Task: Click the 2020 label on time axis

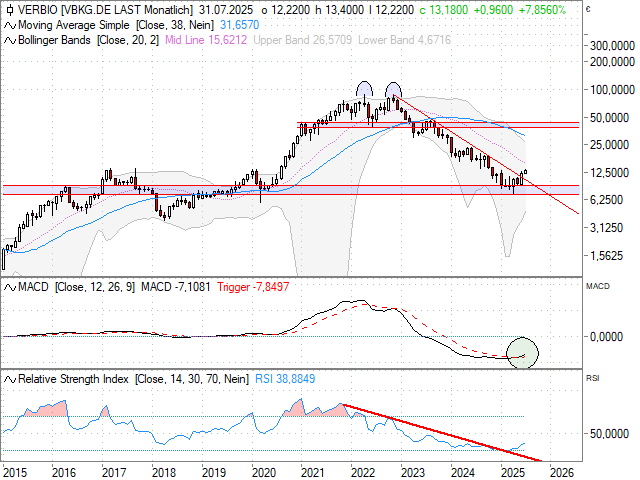Action: click(x=264, y=473)
